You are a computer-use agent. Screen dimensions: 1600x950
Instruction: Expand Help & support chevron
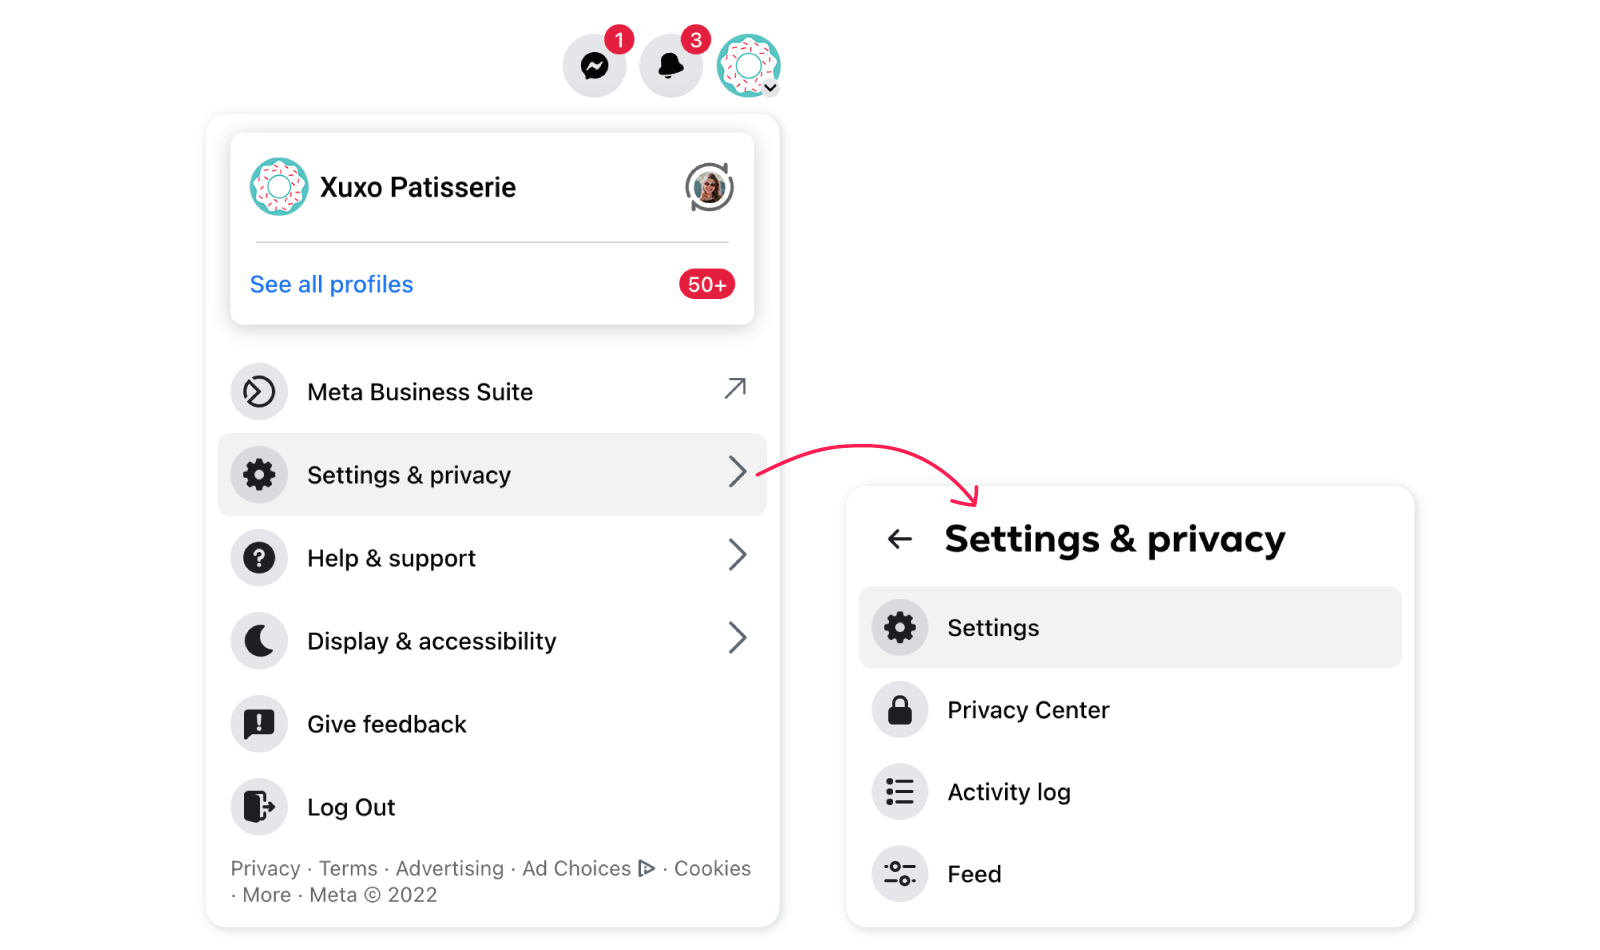737,555
